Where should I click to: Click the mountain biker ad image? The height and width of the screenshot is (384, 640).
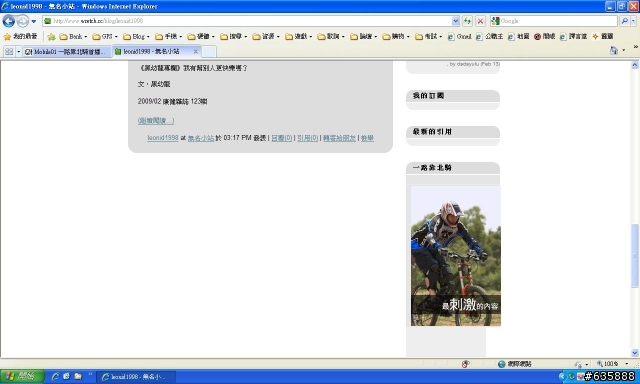pyautogui.click(x=456, y=256)
